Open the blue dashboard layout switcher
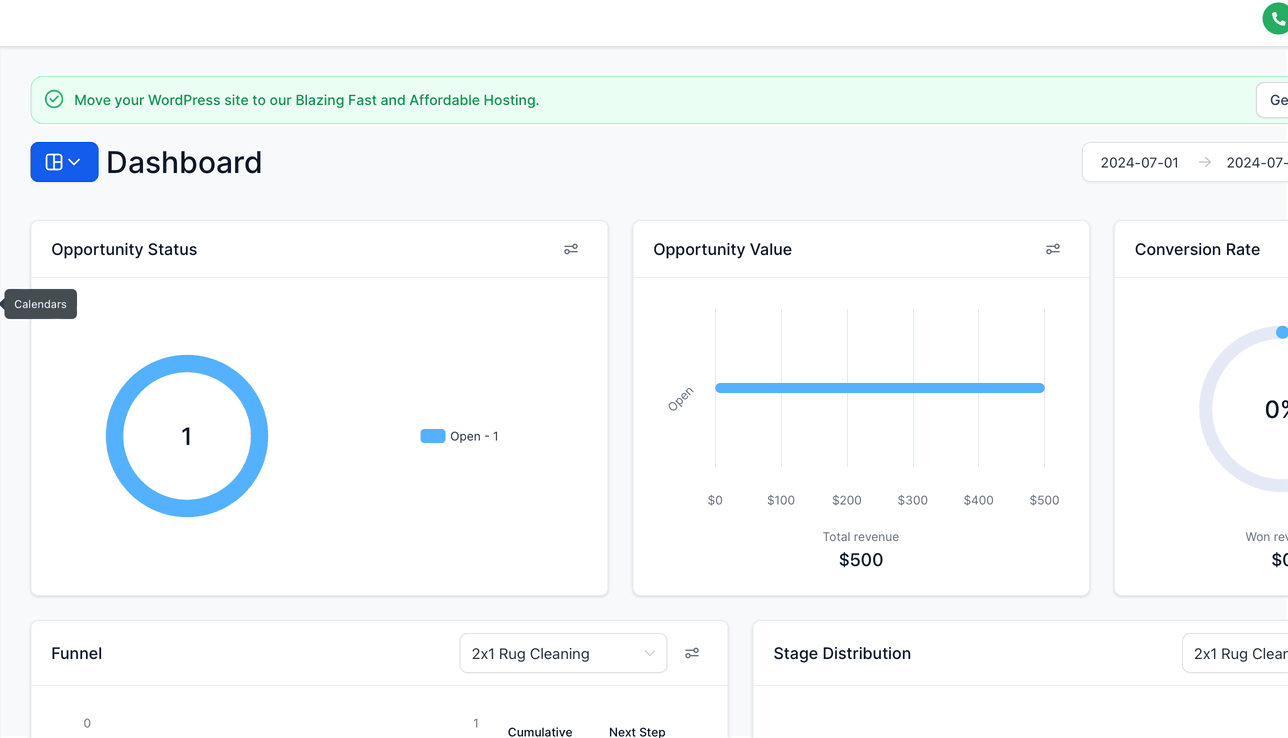The width and height of the screenshot is (1288, 738). point(64,162)
